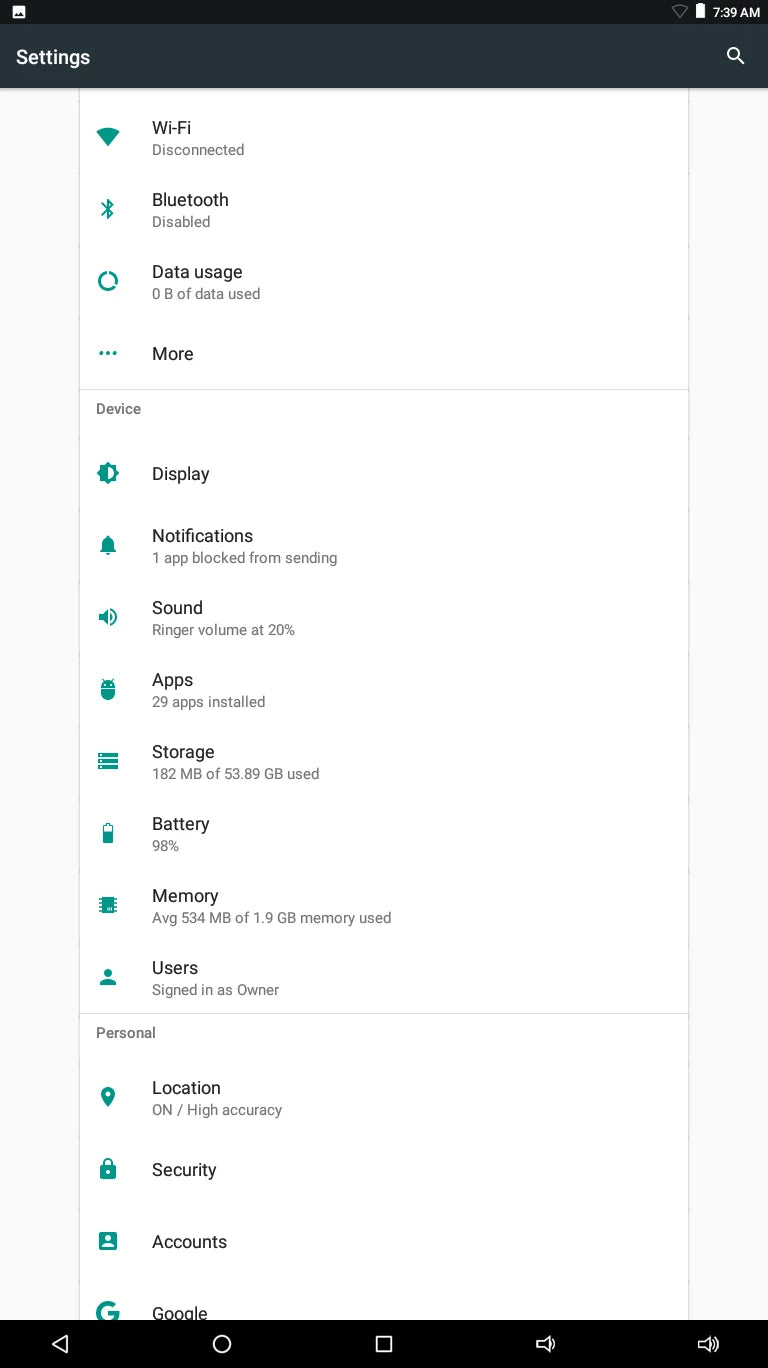Tap the Notifications bell icon
The image size is (768, 1368).
point(108,545)
